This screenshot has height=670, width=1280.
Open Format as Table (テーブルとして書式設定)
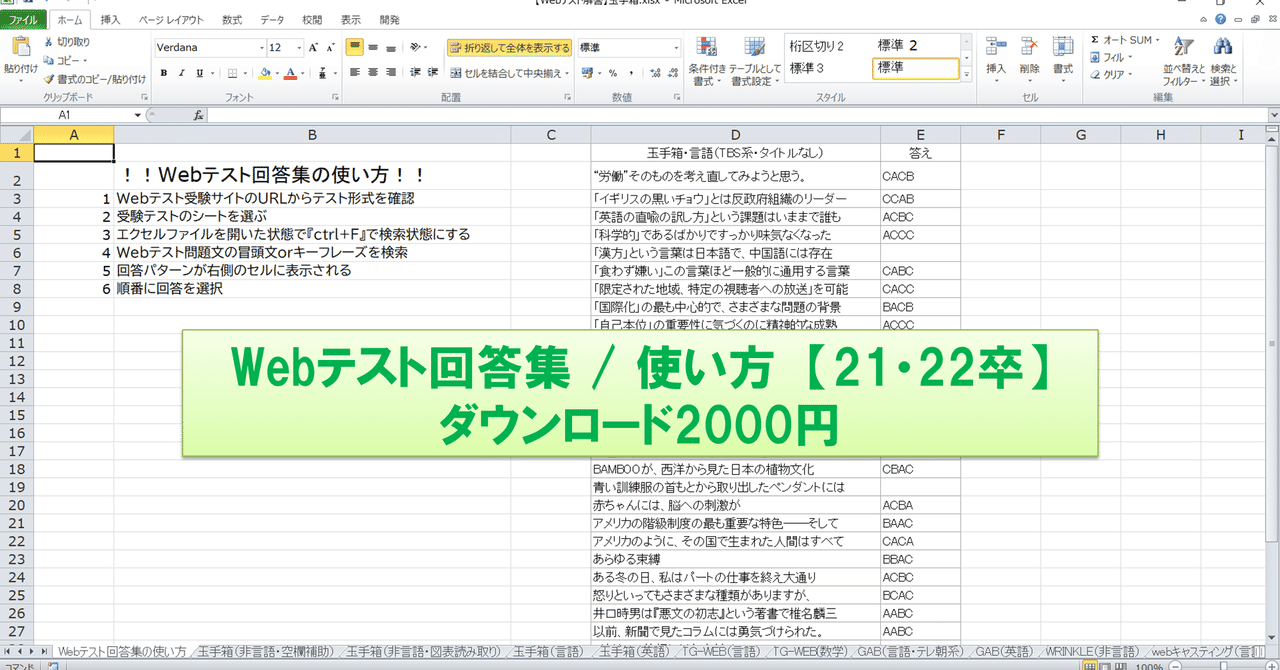pyautogui.click(x=755, y=61)
